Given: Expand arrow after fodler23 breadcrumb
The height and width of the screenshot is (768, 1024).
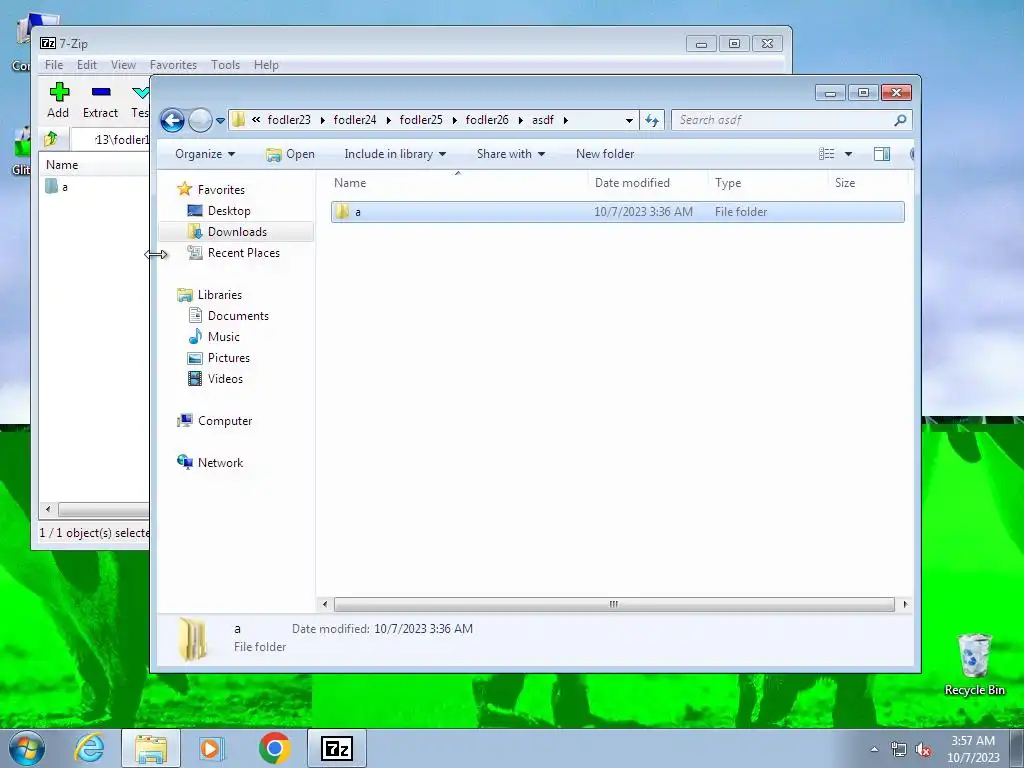Looking at the screenshot, I should [323, 120].
